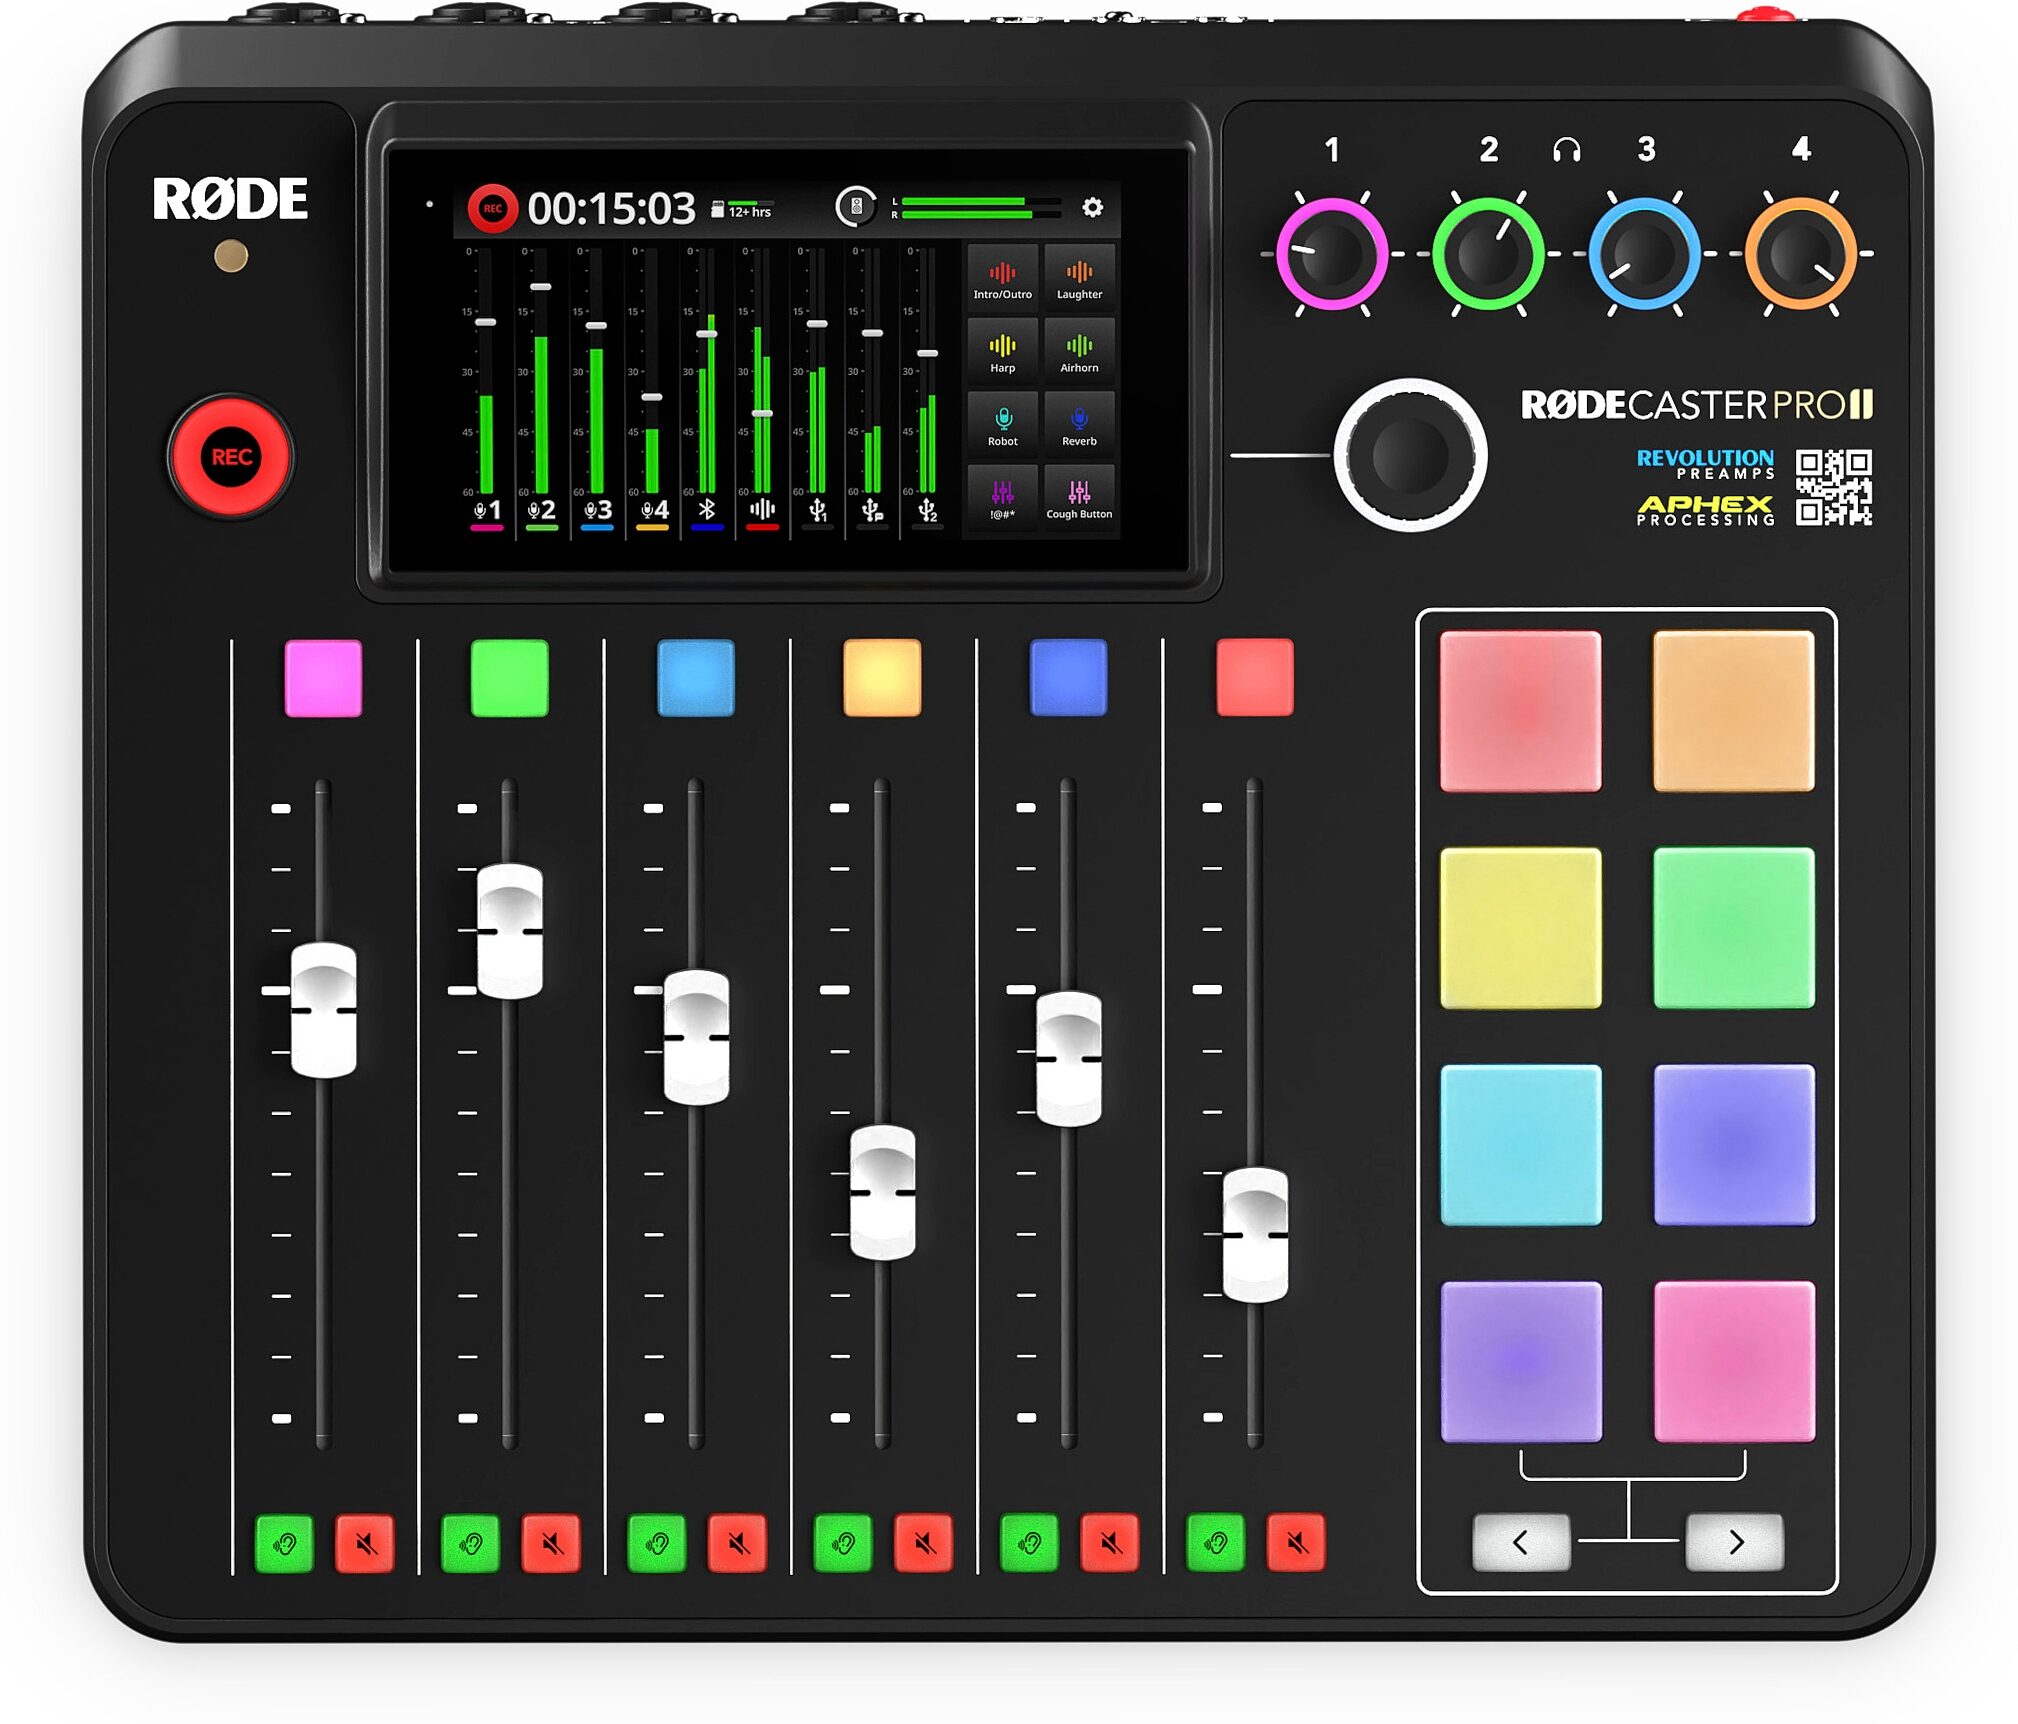Toggle the green listen button under the first fader
The height and width of the screenshot is (1724, 2018).
[284, 1544]
